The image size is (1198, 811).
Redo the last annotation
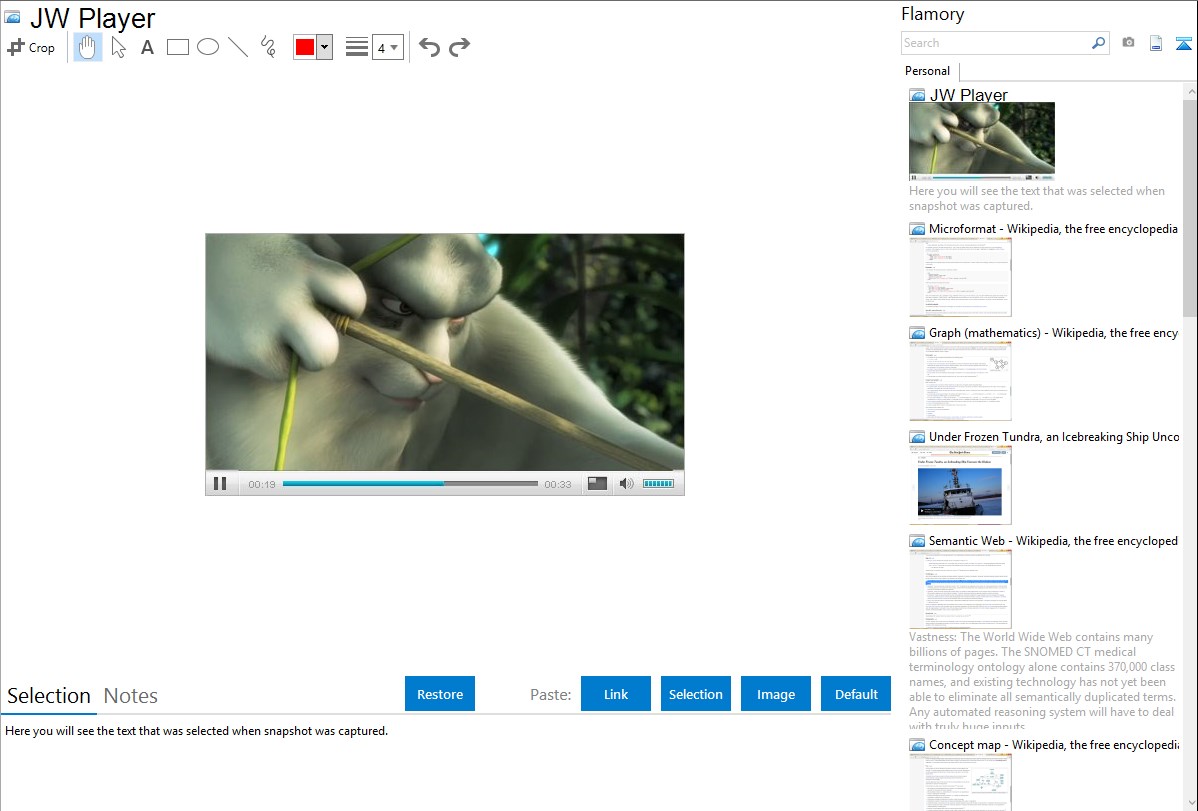(x=459, y=47)
